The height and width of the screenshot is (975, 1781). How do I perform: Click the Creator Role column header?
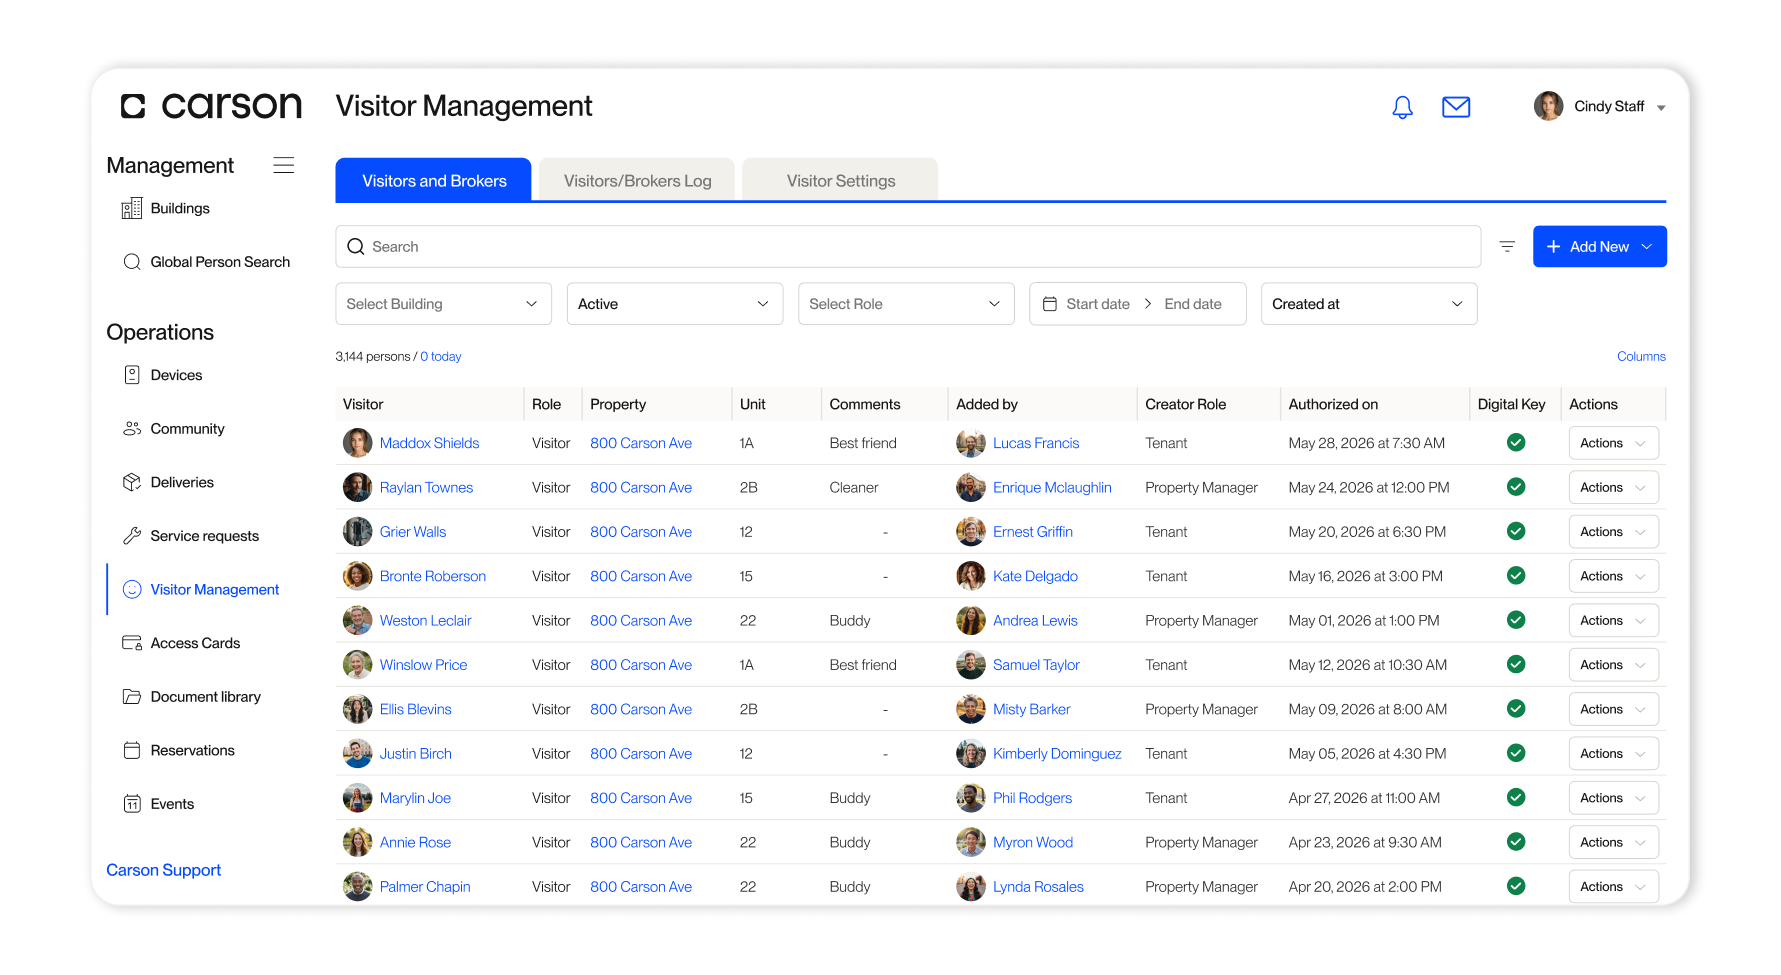point(1185,404)
